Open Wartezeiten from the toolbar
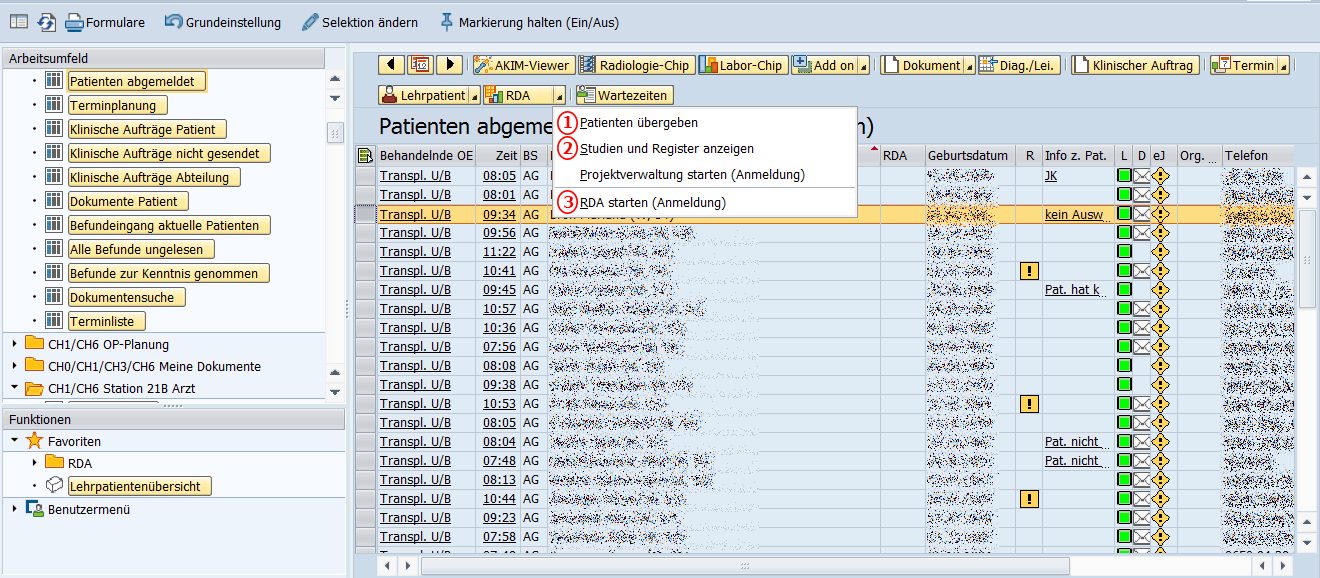This screenshot has height=578, width=1320. 623,95
